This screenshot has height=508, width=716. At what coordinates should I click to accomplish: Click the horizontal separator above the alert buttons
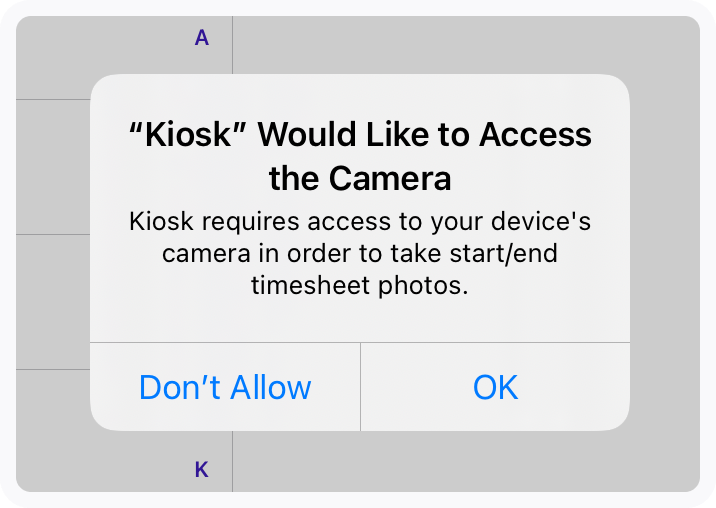[360, 342]
